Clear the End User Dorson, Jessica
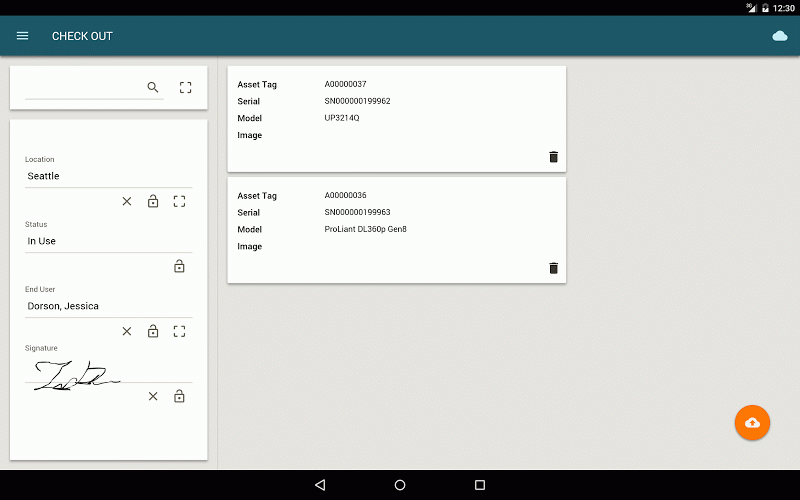Screen dimensions: 800x500 click(x=127, y=332)
